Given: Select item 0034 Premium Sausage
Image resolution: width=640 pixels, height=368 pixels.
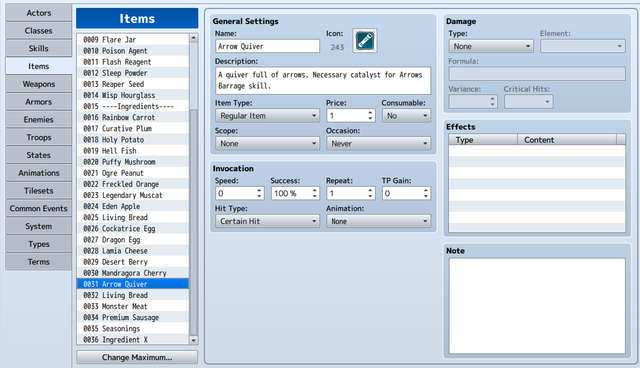Looking at the screenshot, I should (133, 317).
